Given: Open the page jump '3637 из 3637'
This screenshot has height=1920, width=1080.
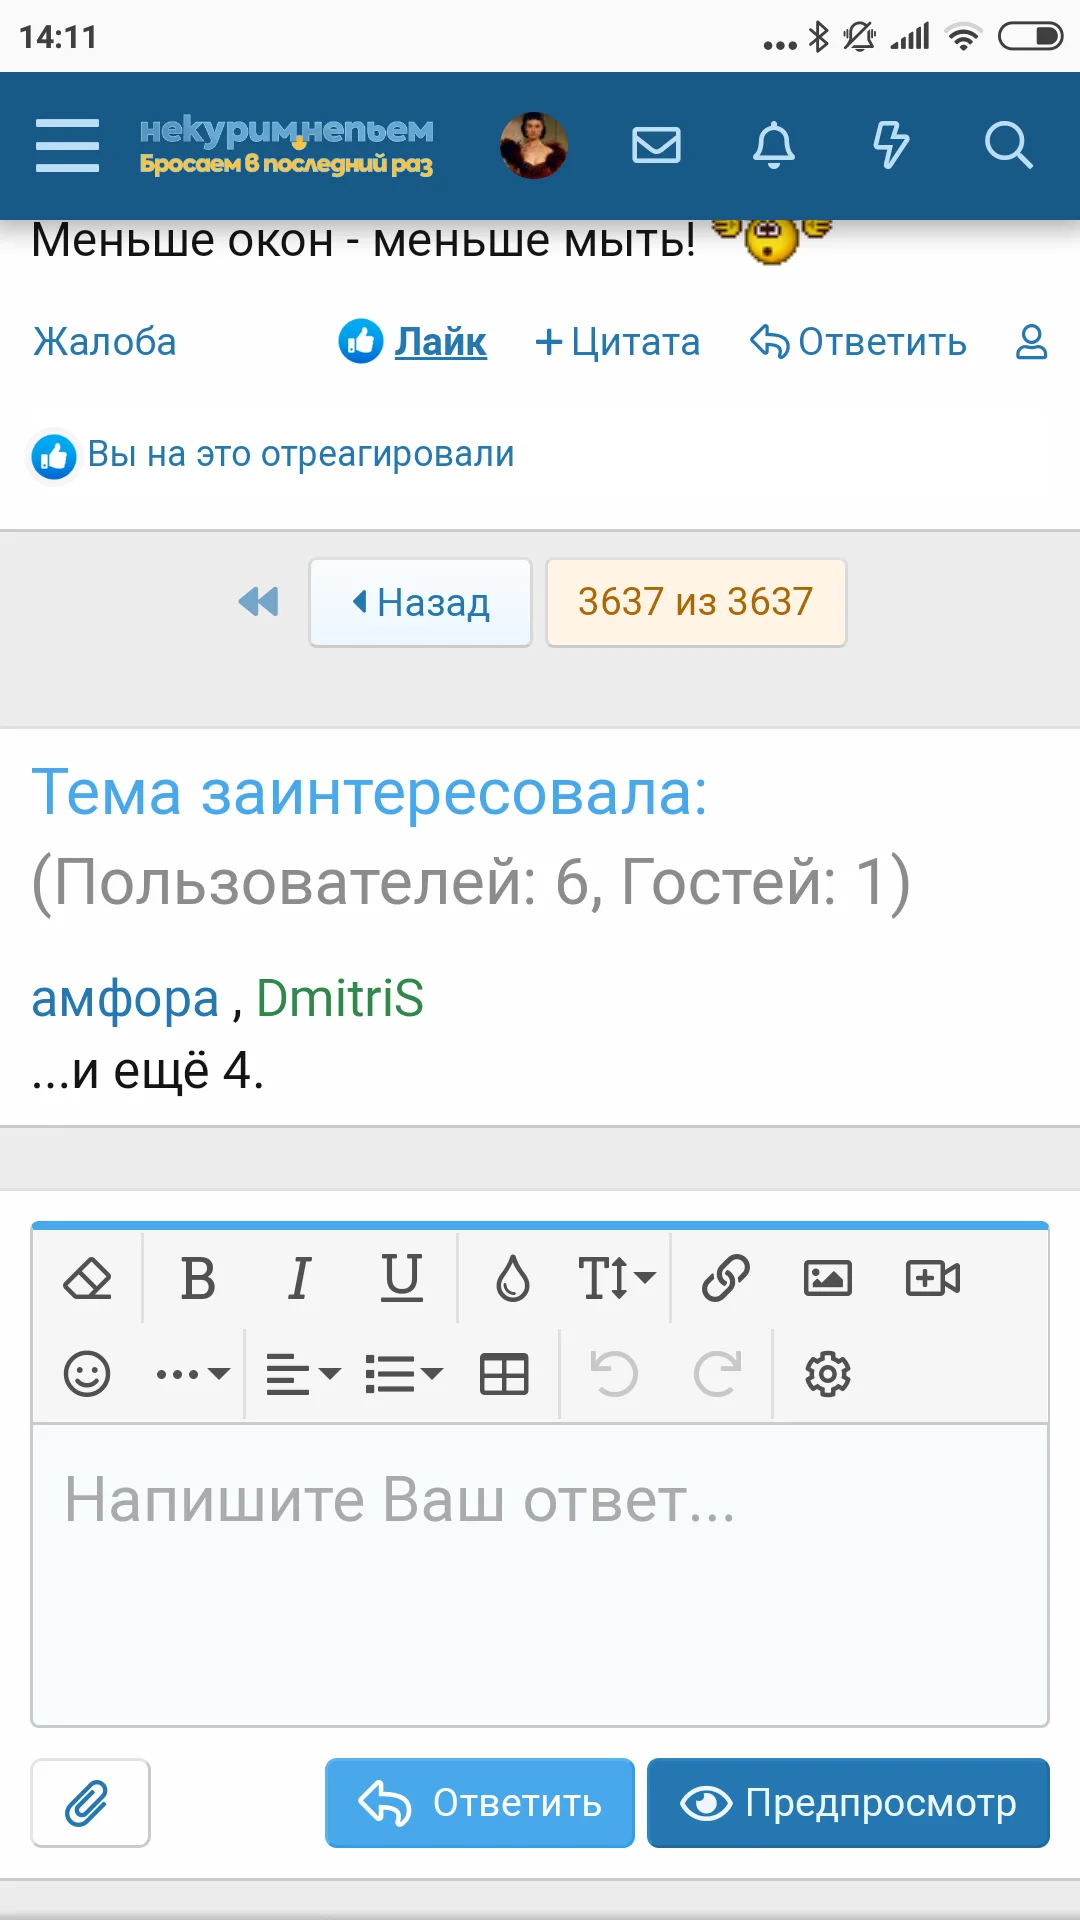Looking at the screenshot, I should click(696, 603).
